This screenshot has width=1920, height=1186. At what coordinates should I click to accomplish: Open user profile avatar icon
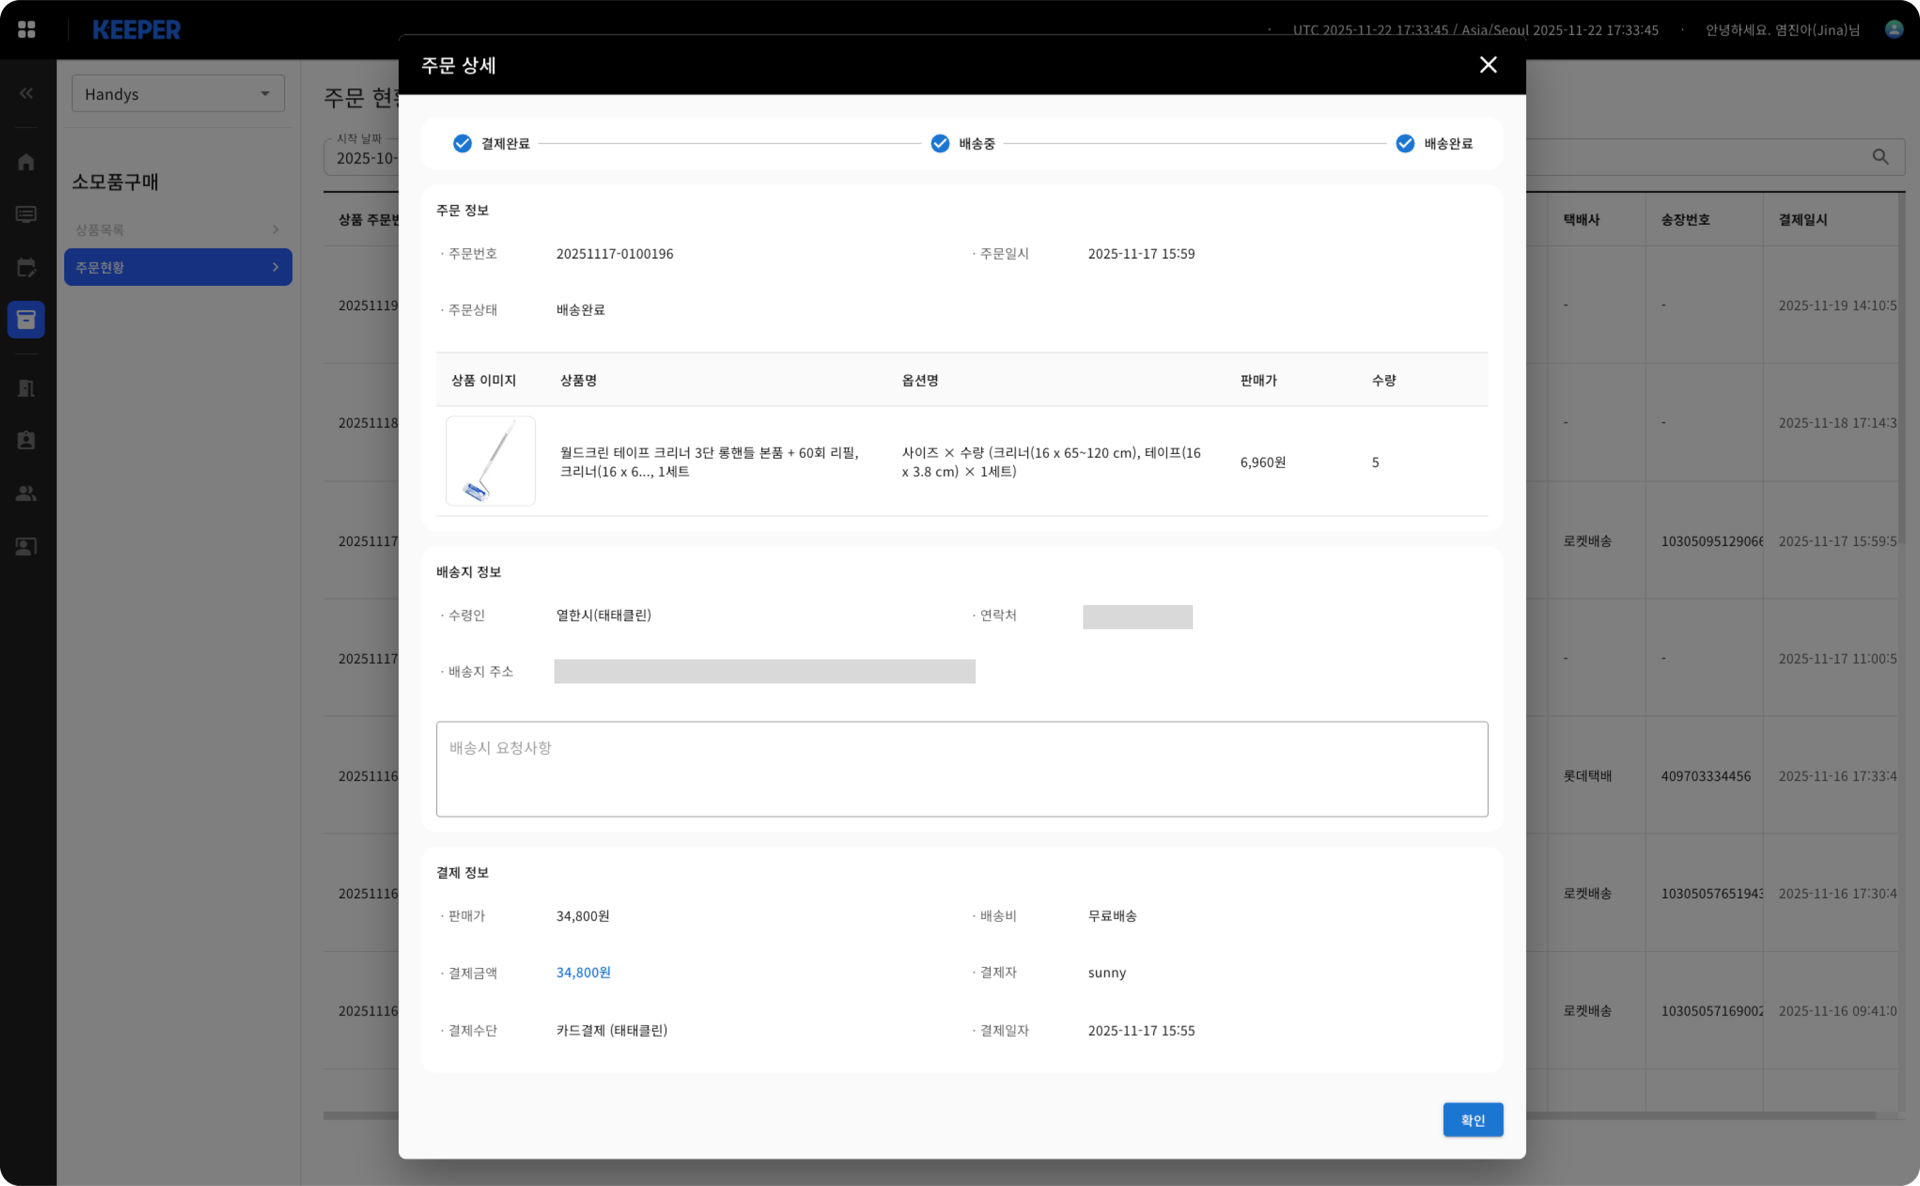coord(1894,29)
